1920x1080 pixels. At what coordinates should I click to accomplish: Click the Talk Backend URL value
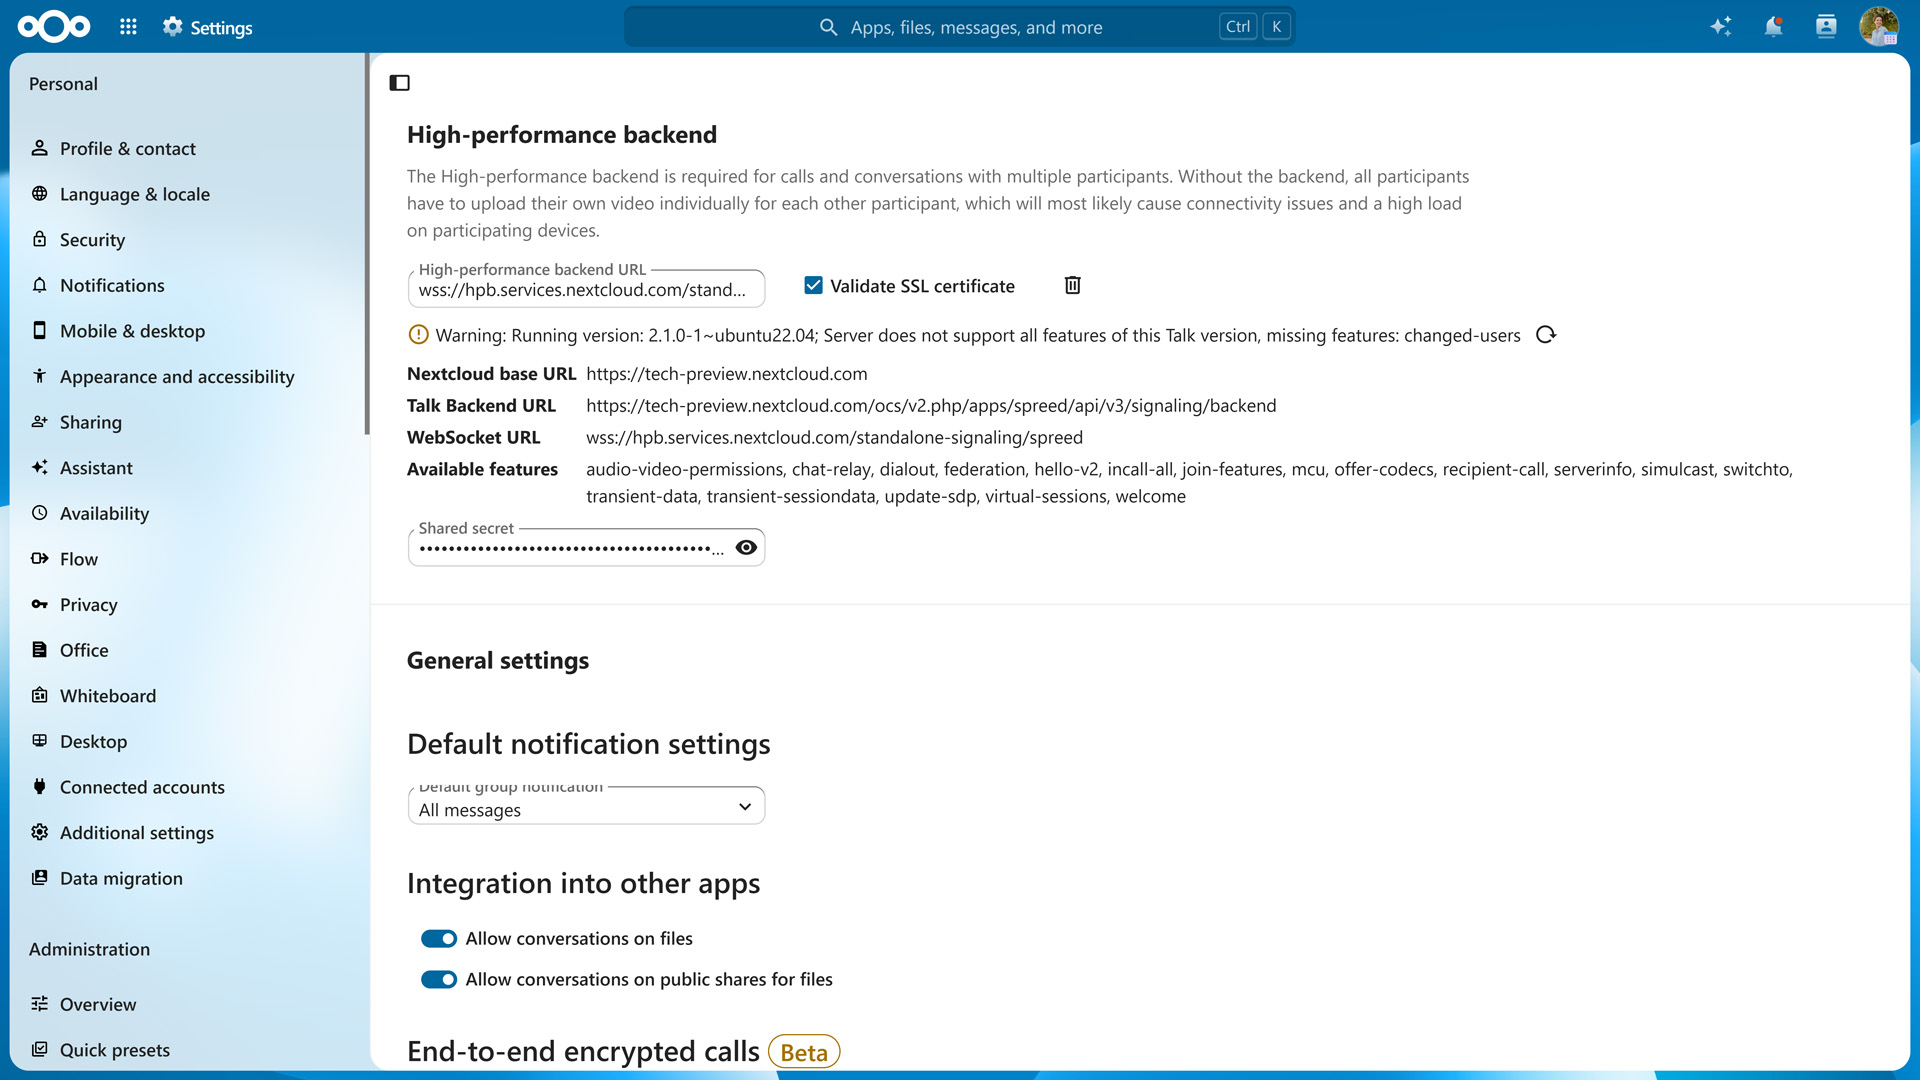[931, 406]
